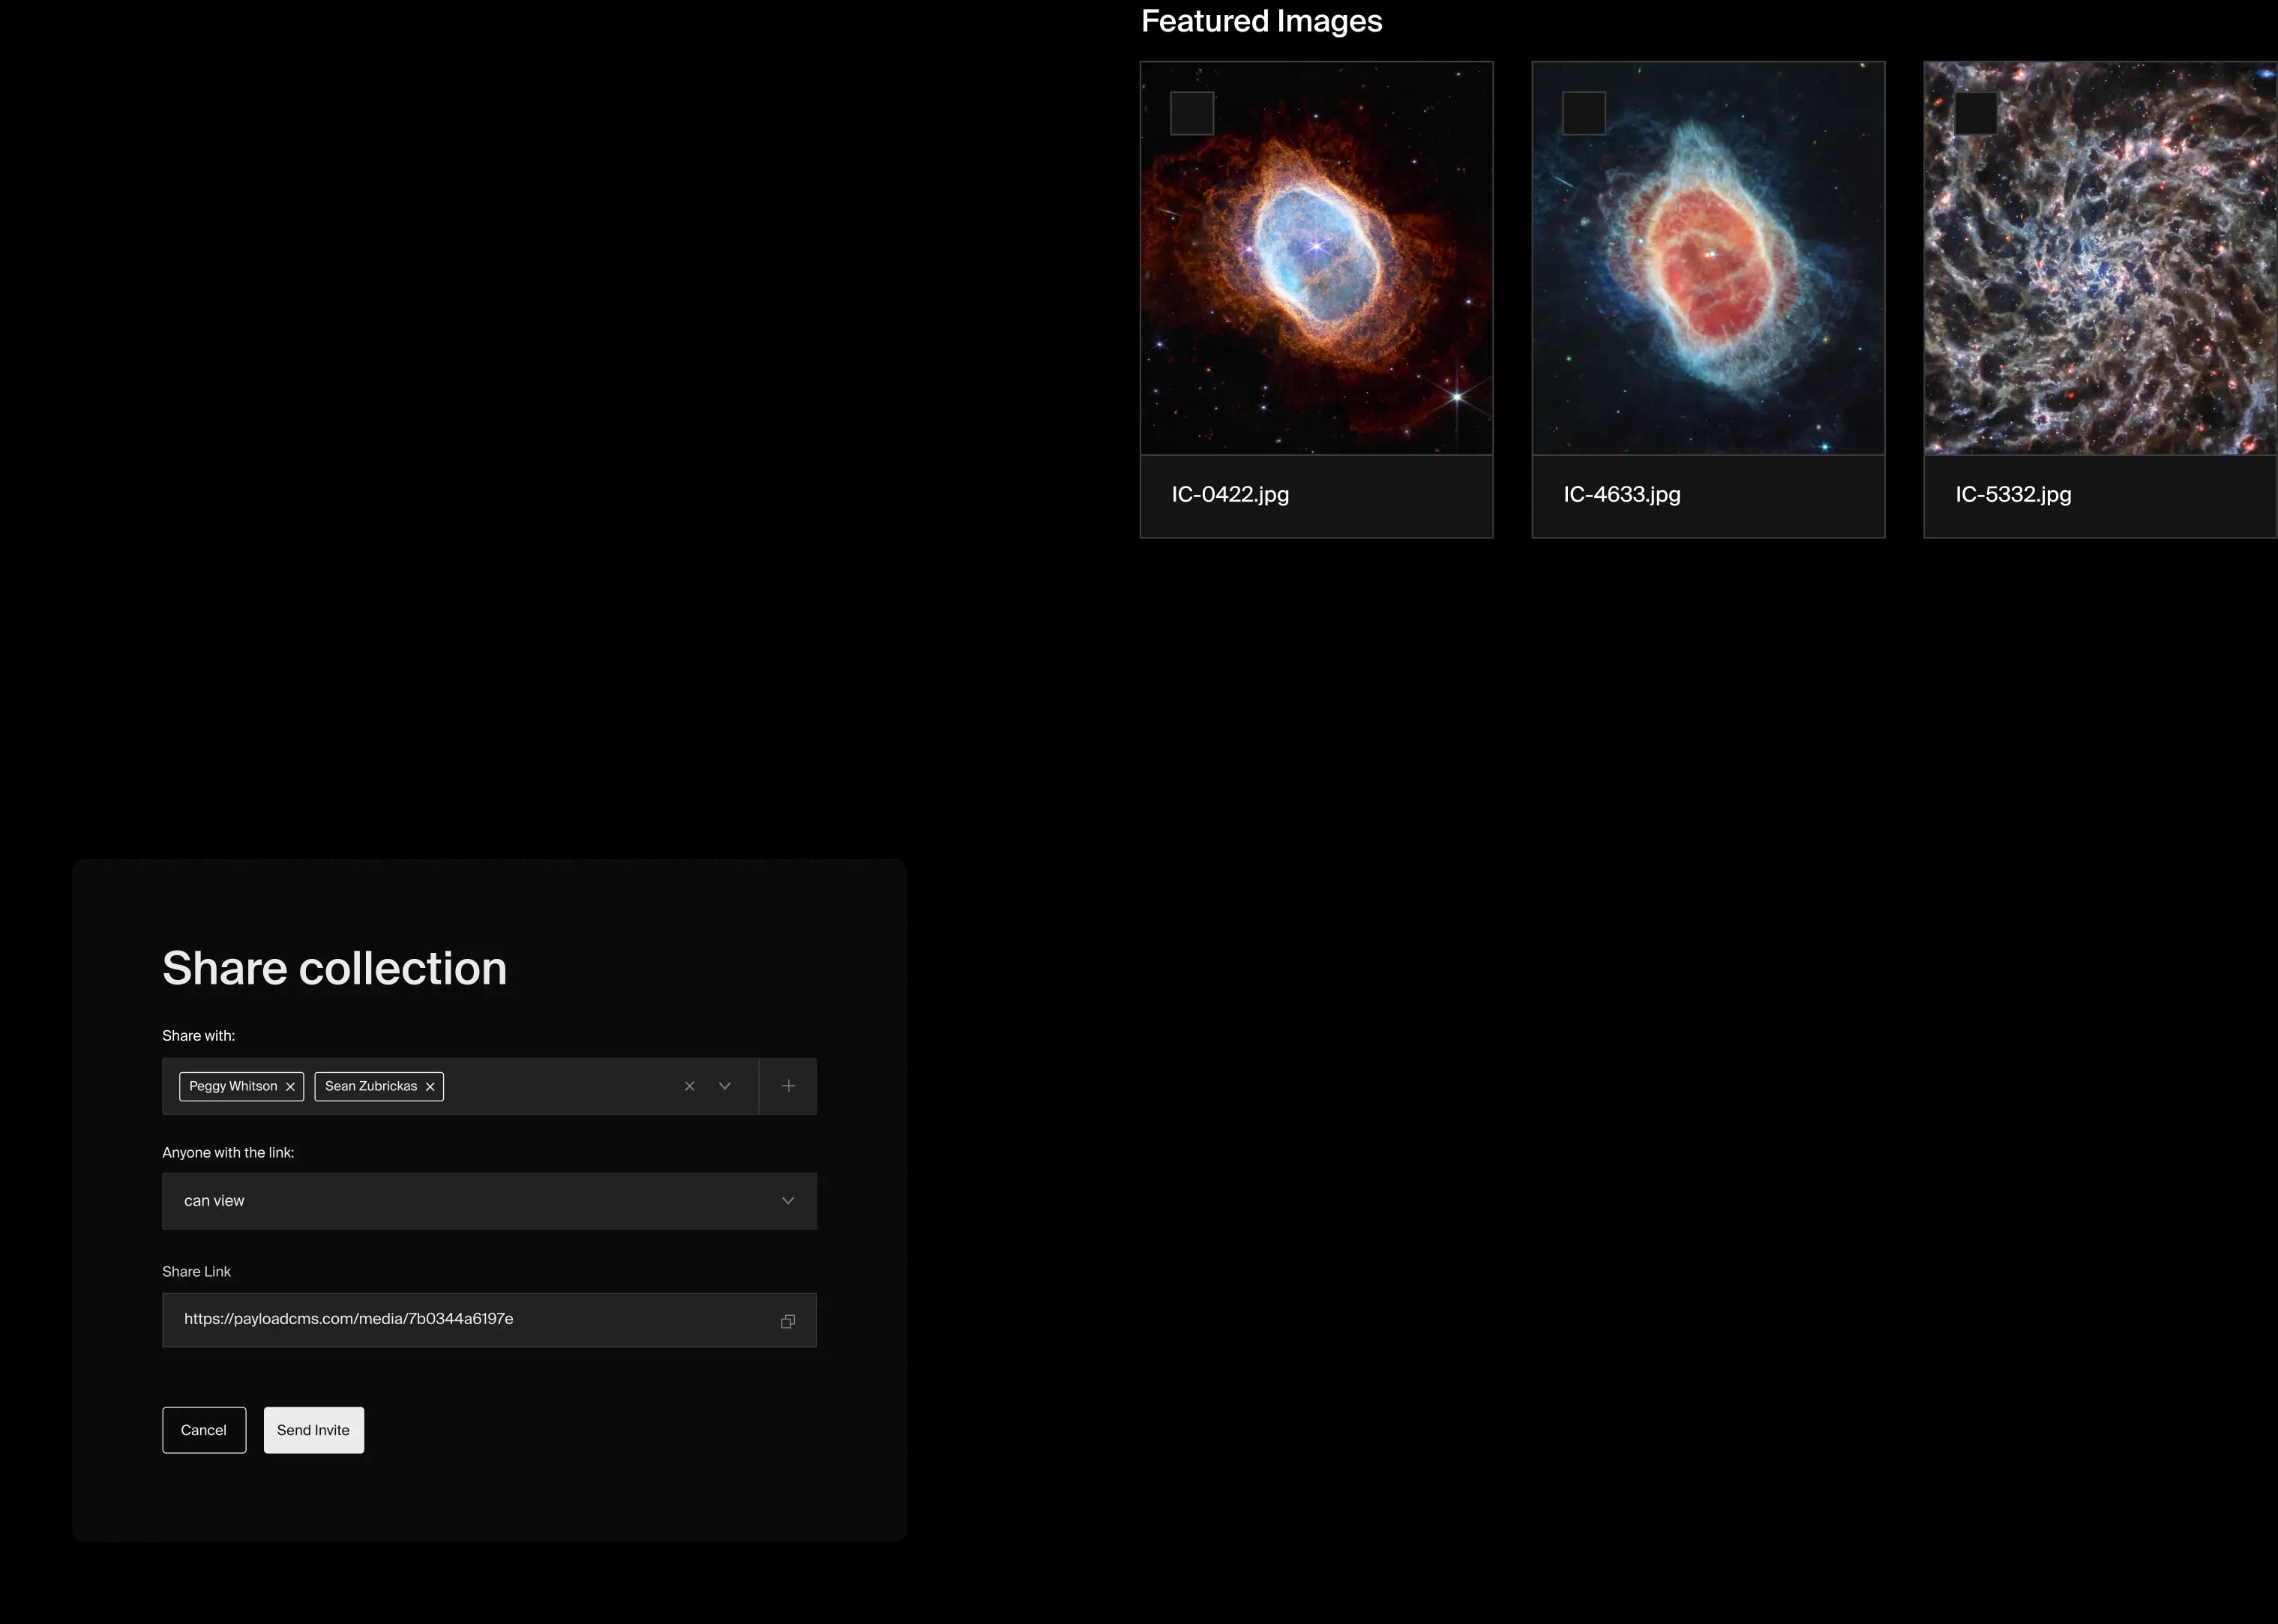Remove Peggy Whitson from the share list
The image size is (2278, 1624).
click(x=290, y=1086)
